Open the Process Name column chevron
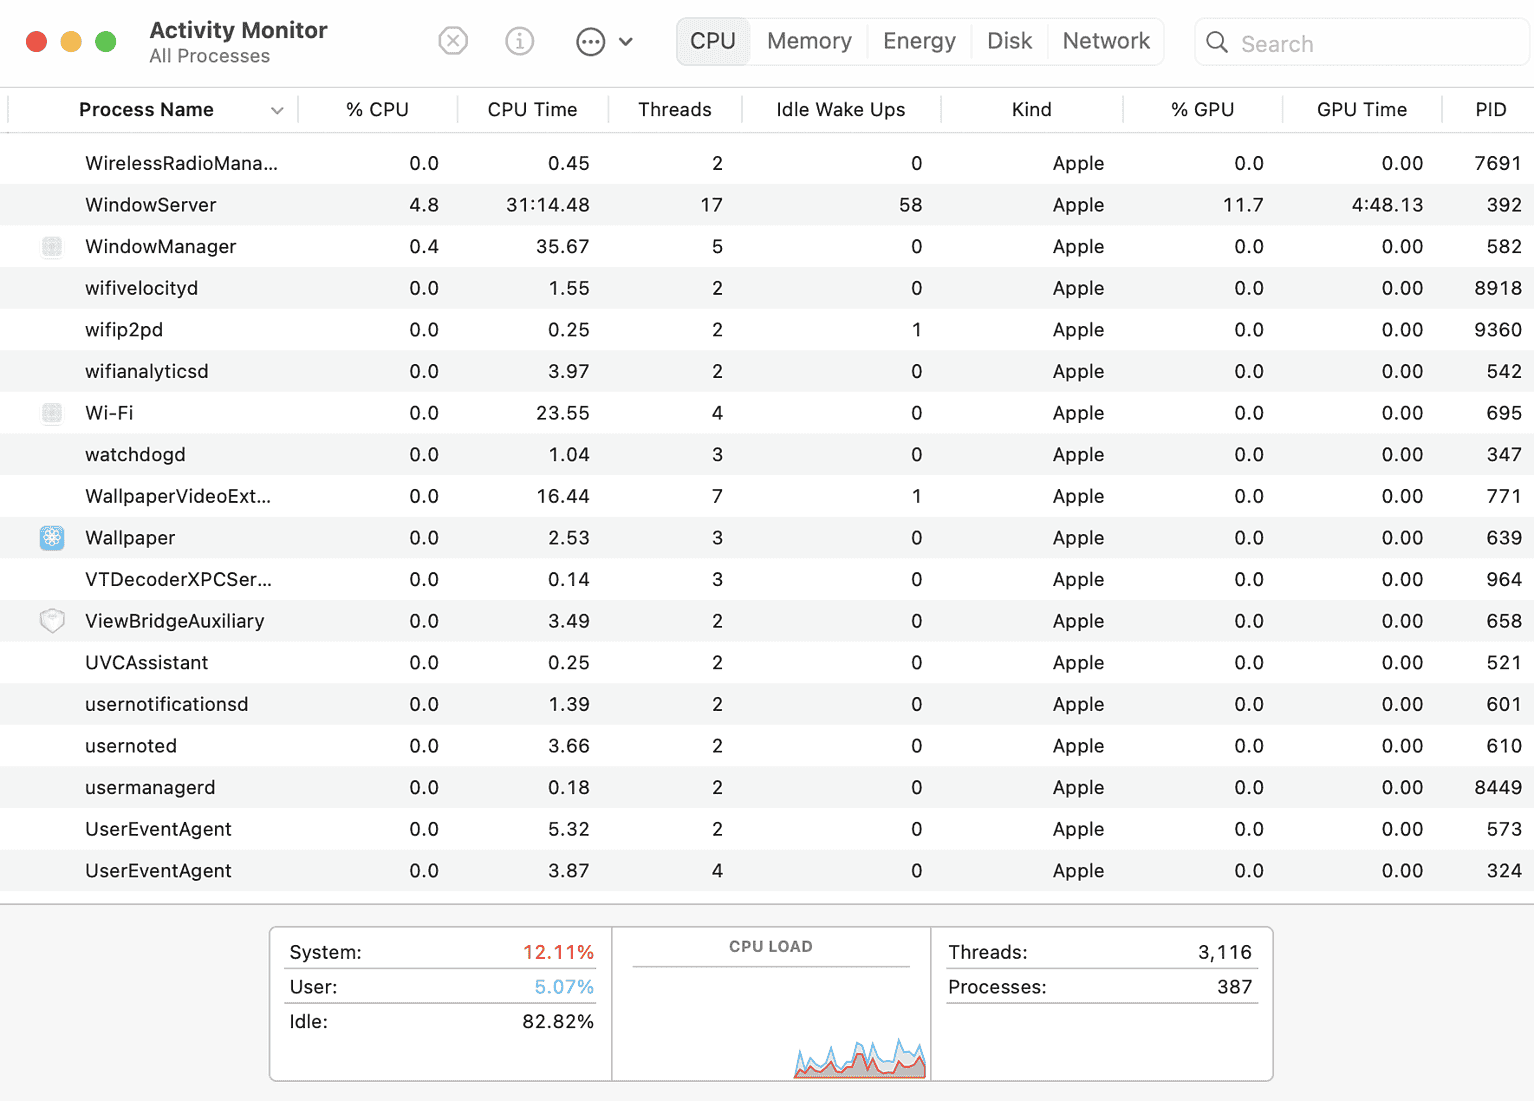Screen dimensions: 1534x1101 (277, 110)
